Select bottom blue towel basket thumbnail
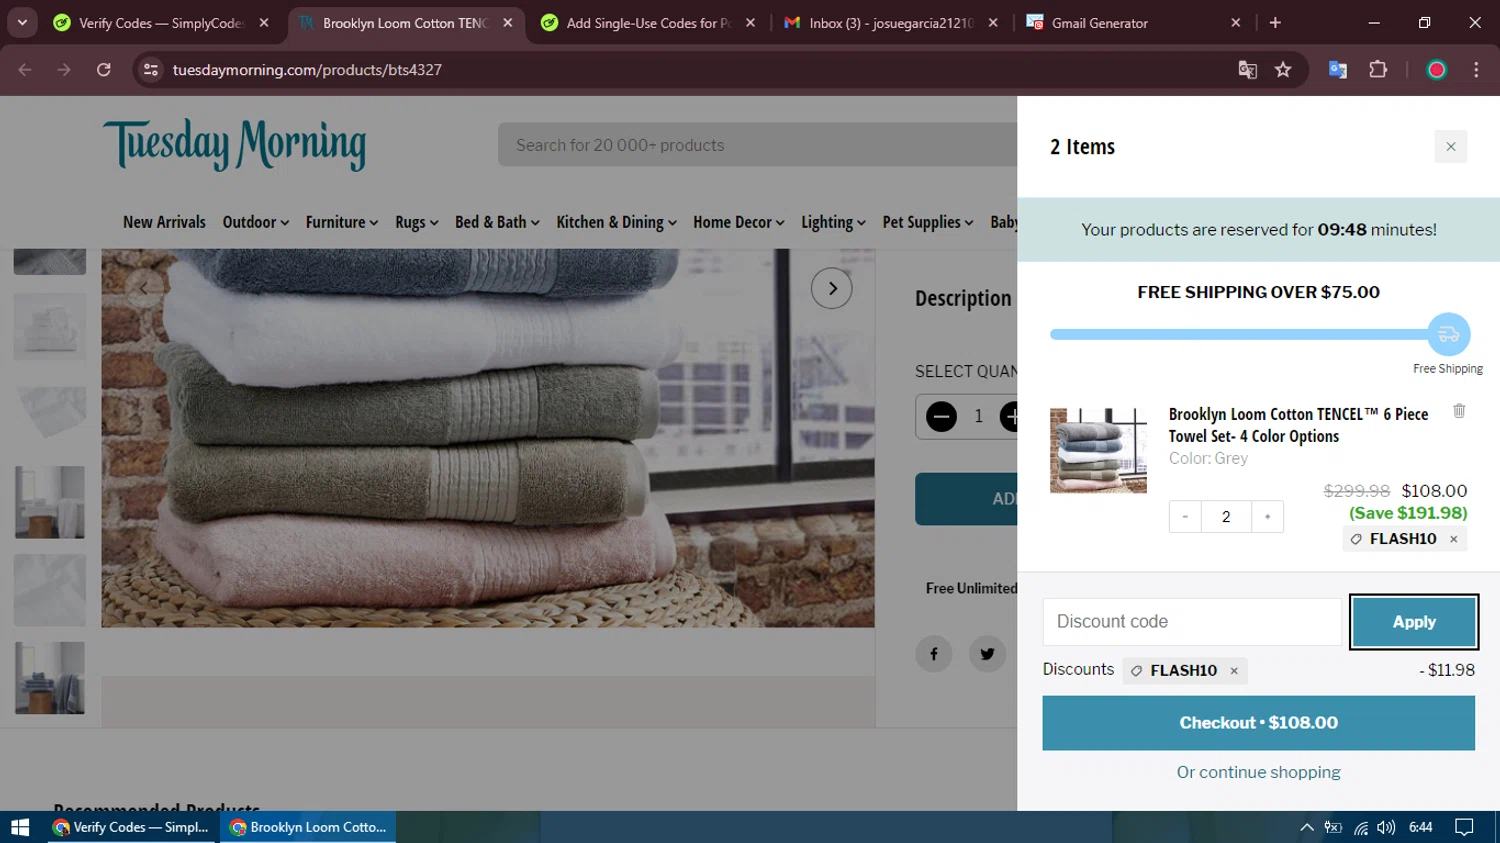 click(49, 678)
